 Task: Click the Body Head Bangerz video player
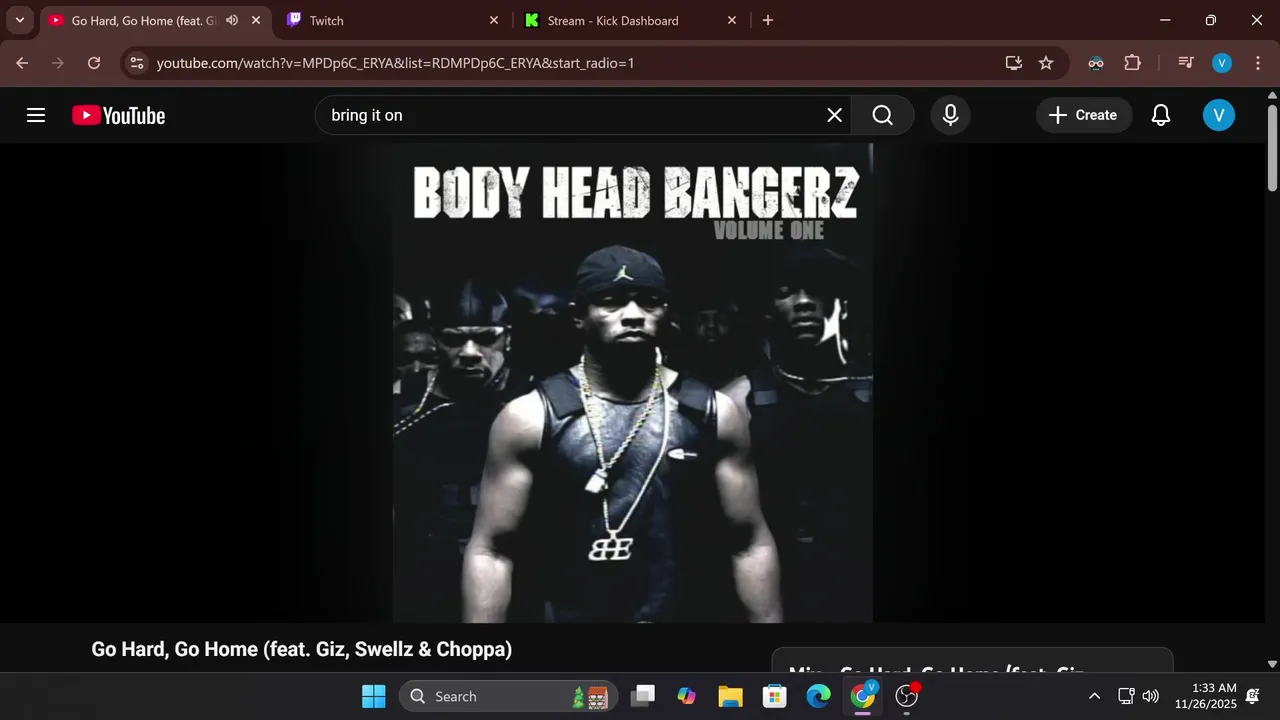[x=632, y=383]
